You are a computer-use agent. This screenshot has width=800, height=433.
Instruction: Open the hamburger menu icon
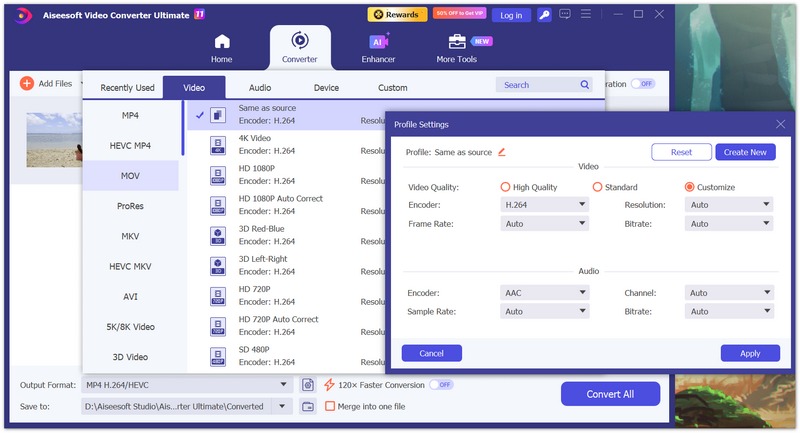(586, 14)
